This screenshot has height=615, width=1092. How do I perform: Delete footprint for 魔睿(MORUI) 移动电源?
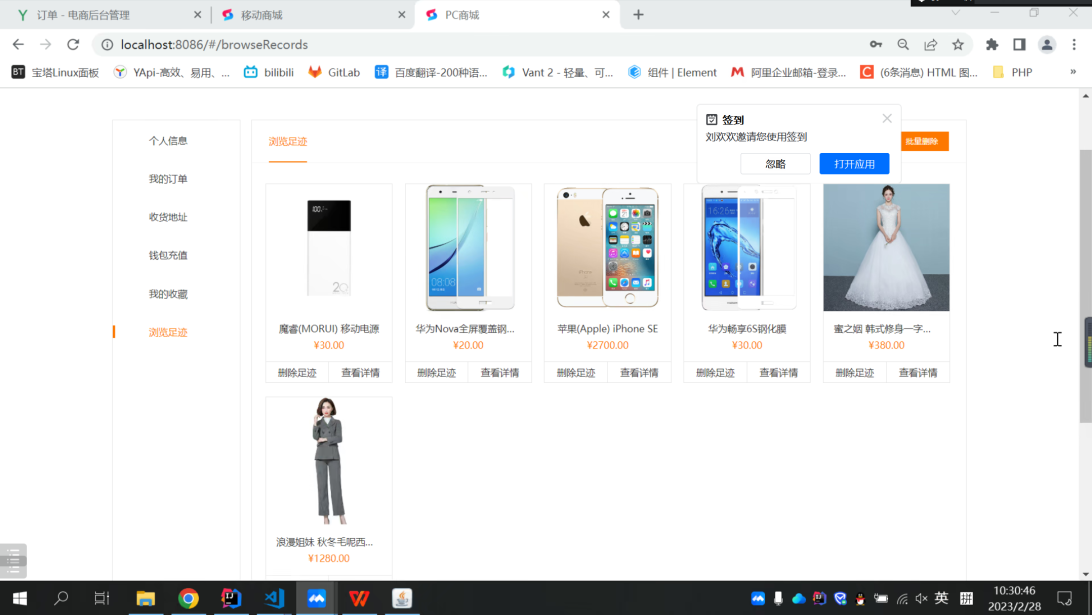pyautogui.click(x=297, y=373)
